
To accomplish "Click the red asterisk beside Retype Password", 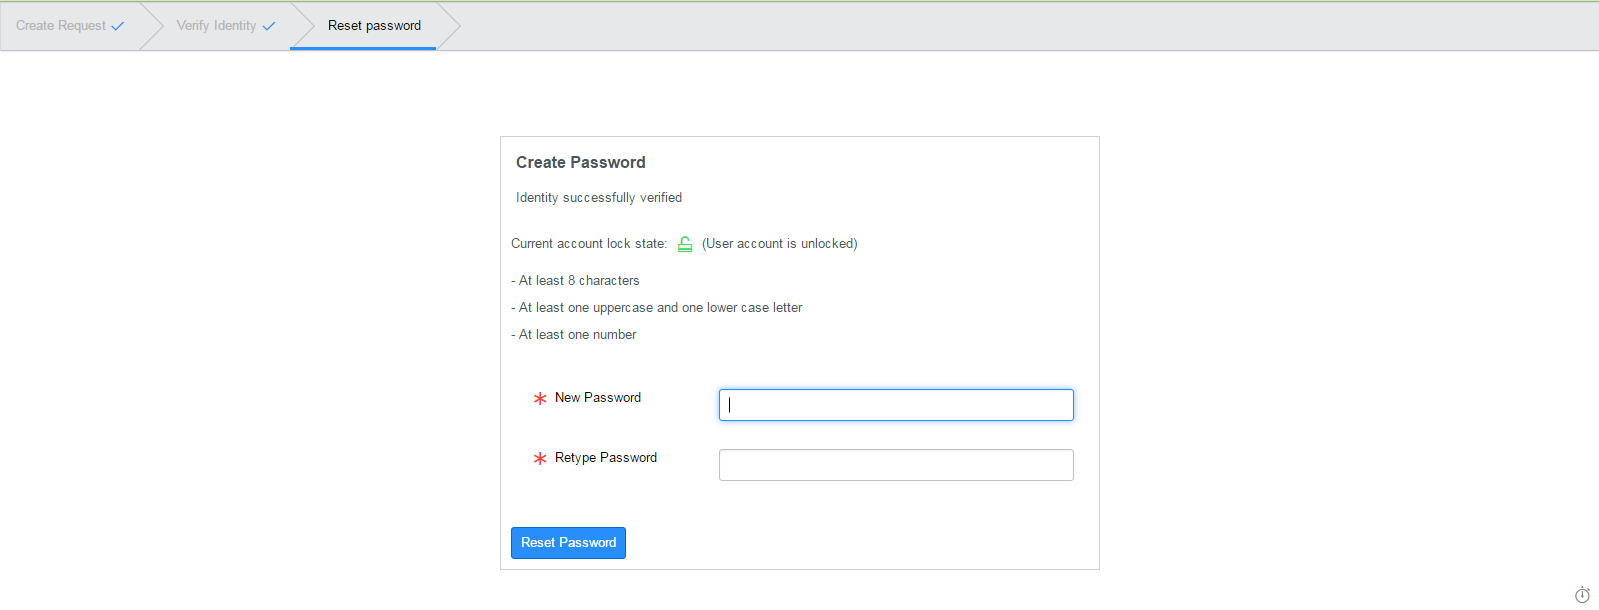I will click(539, 458).
